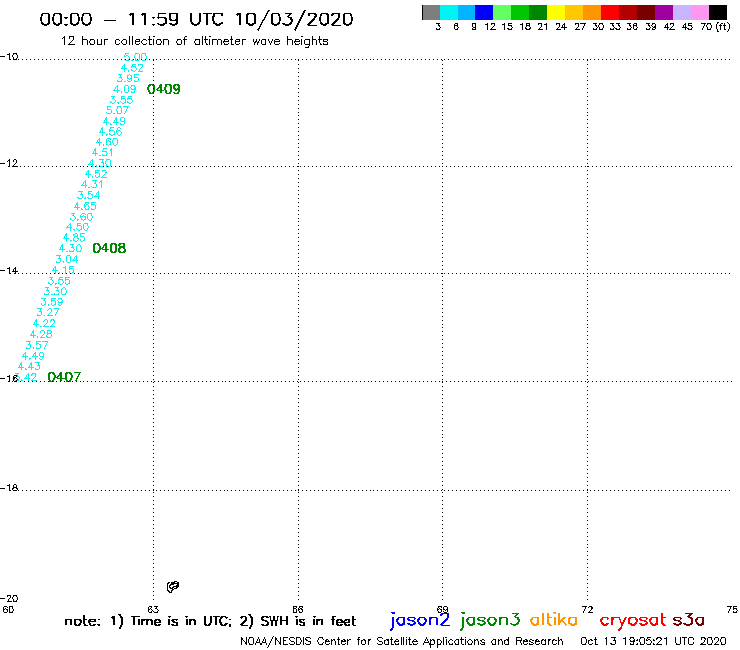Select the 0408 time stamp label
Screen dimensions: 740x650
click(x=109, y=248)
